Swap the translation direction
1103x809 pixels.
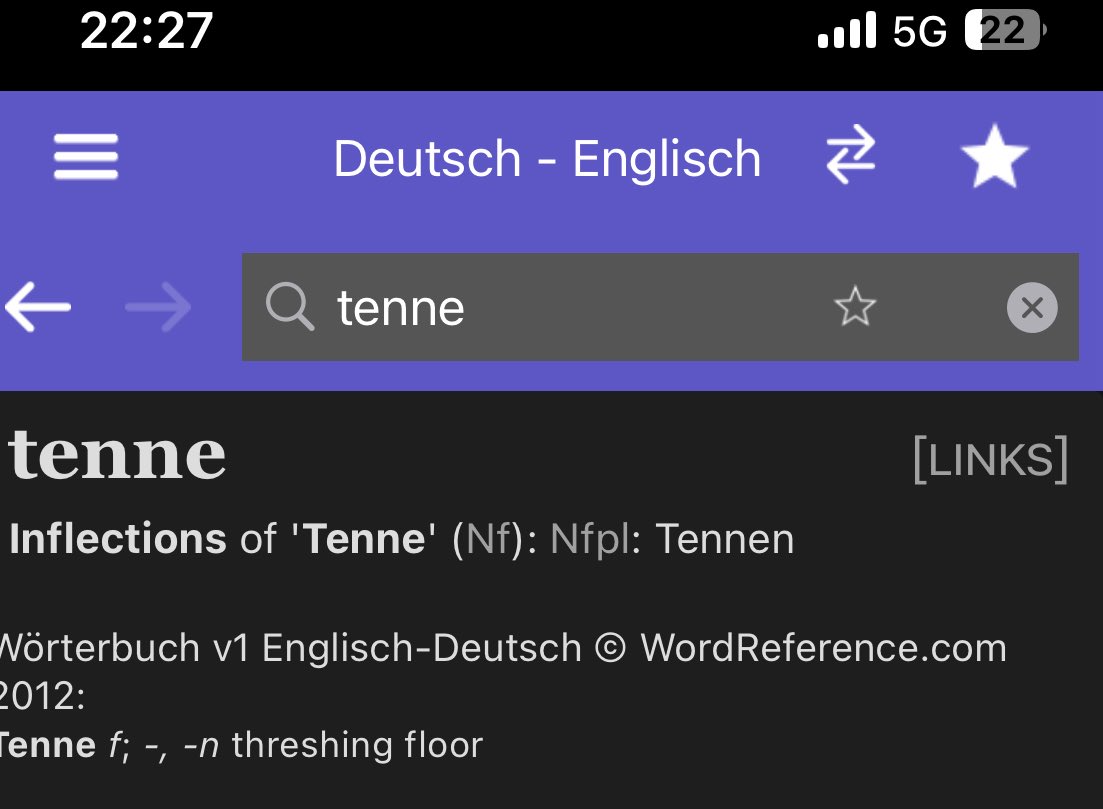coord(849,157)
